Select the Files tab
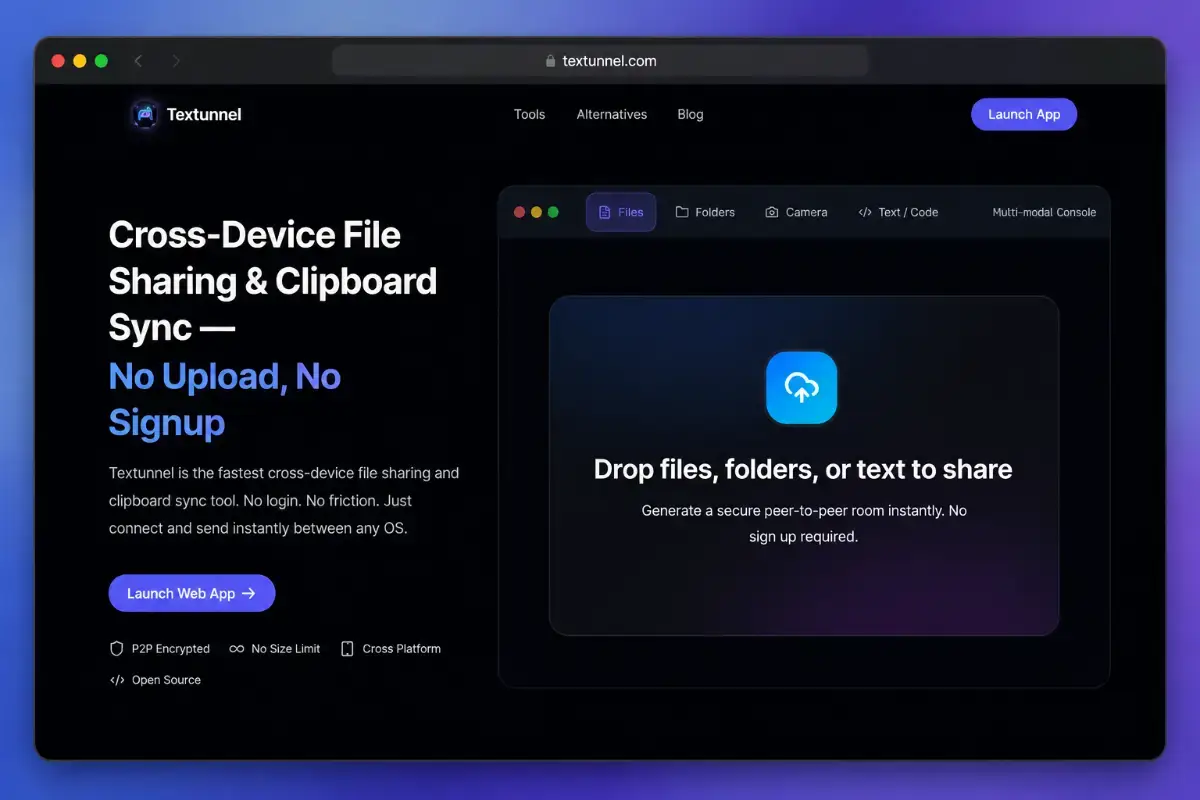 pyautogui.click(x=621, y=212)
